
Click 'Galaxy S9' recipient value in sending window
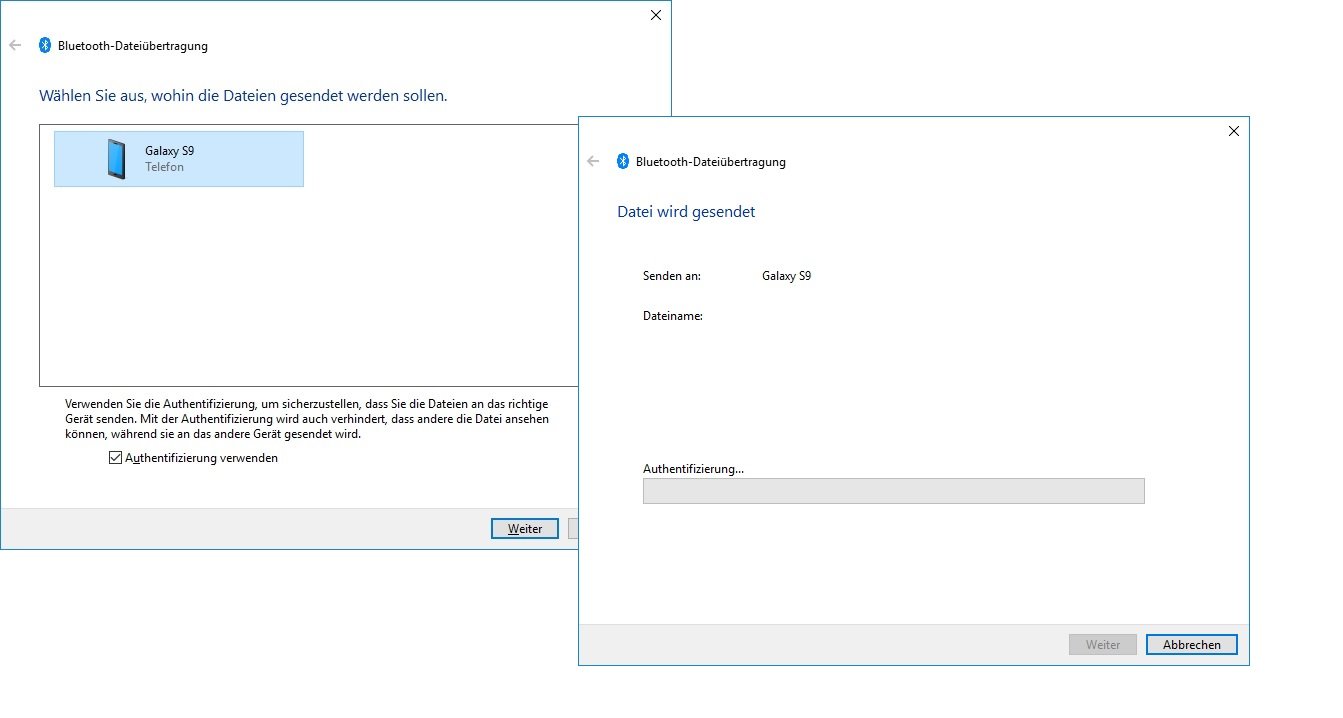point(786,276)
